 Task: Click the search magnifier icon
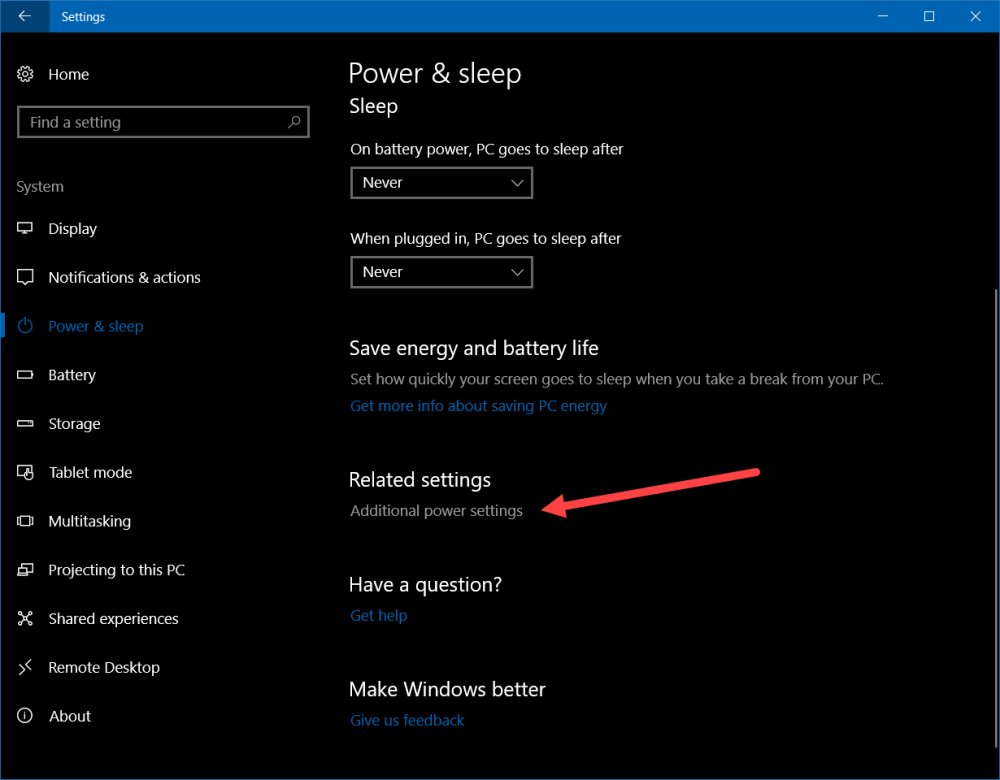(x=294, y=122)
